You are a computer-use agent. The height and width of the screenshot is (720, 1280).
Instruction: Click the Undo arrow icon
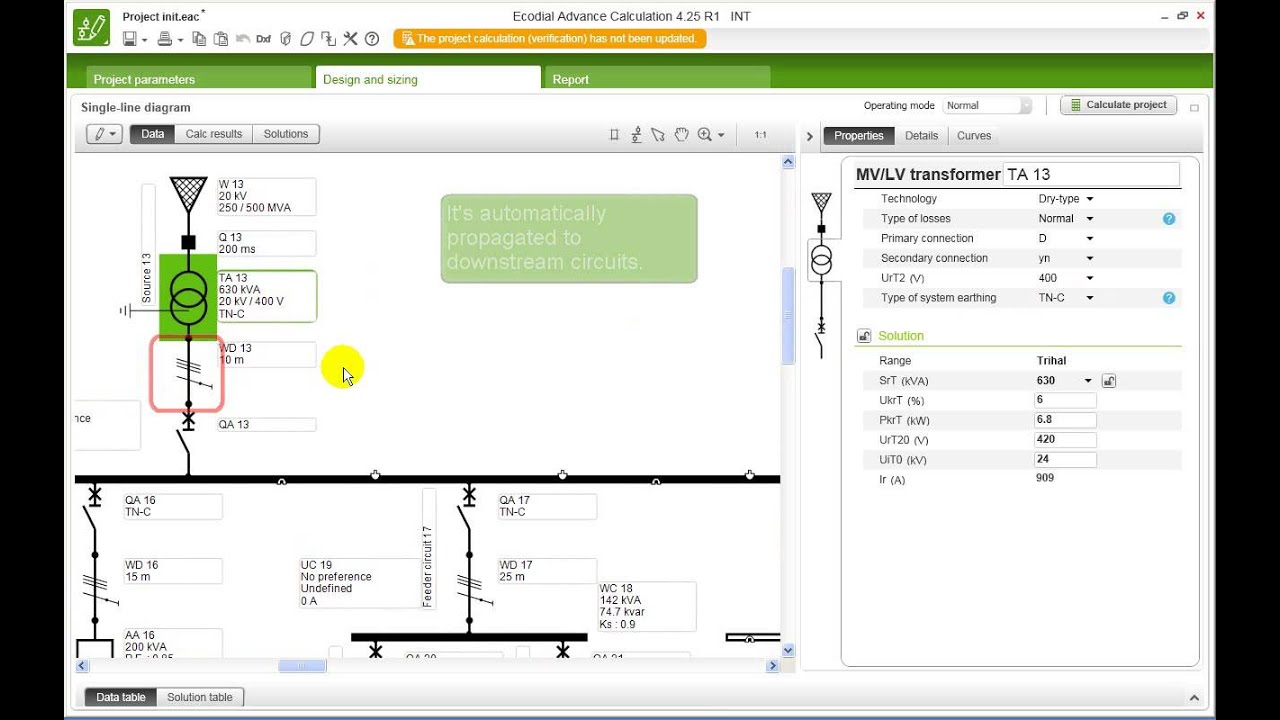(x=242, y=39)
